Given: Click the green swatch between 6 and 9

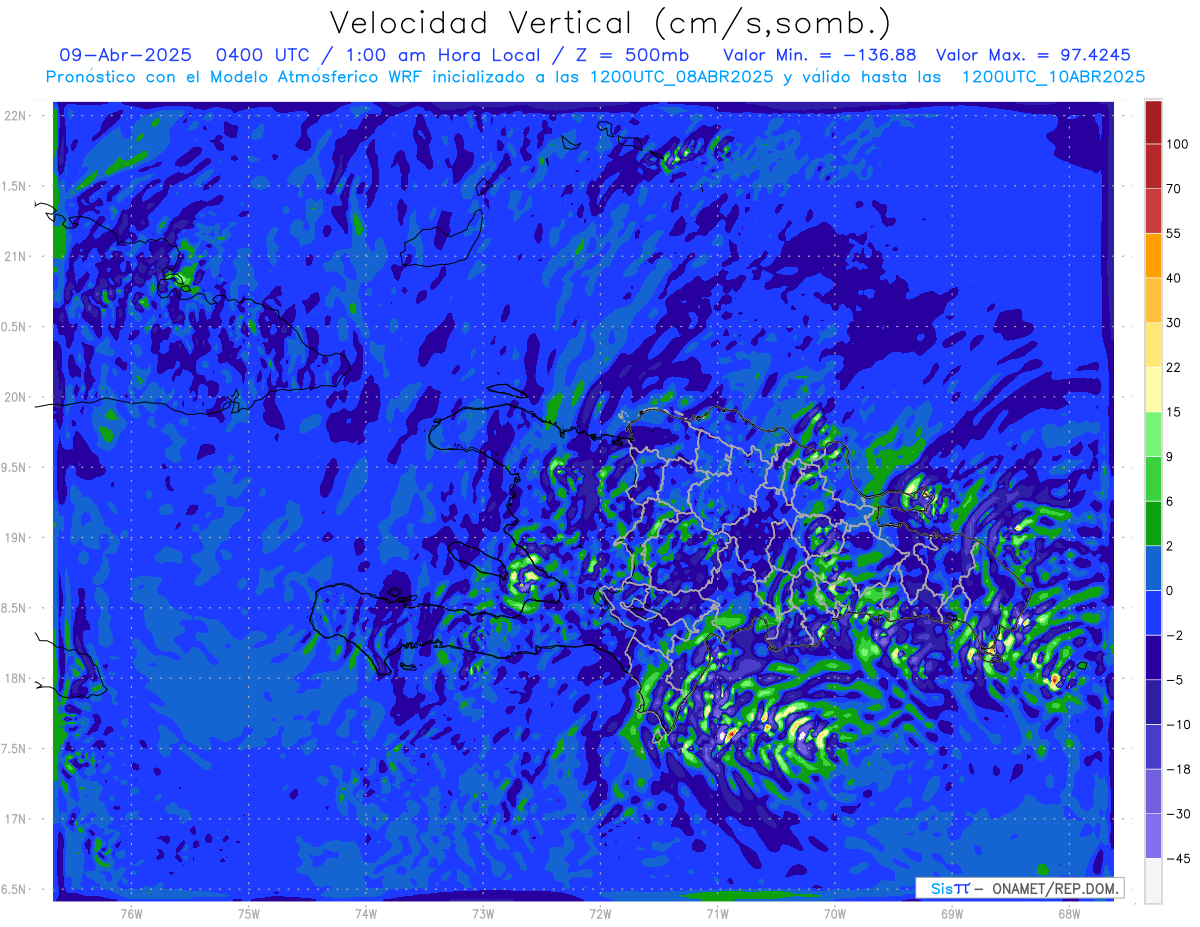Looking at the screenshot, I should [x=1153, y=479].
